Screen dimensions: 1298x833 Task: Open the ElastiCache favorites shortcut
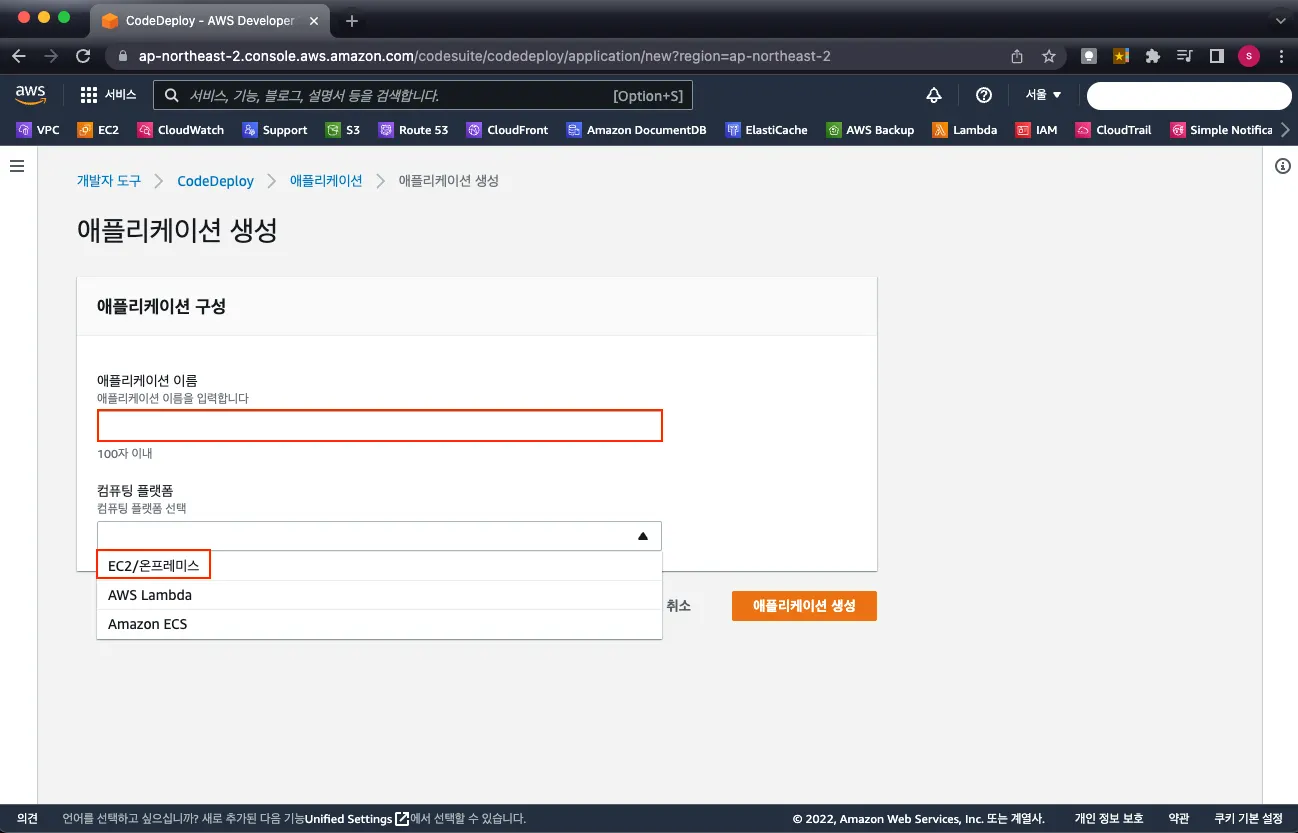tap(766, 130)
